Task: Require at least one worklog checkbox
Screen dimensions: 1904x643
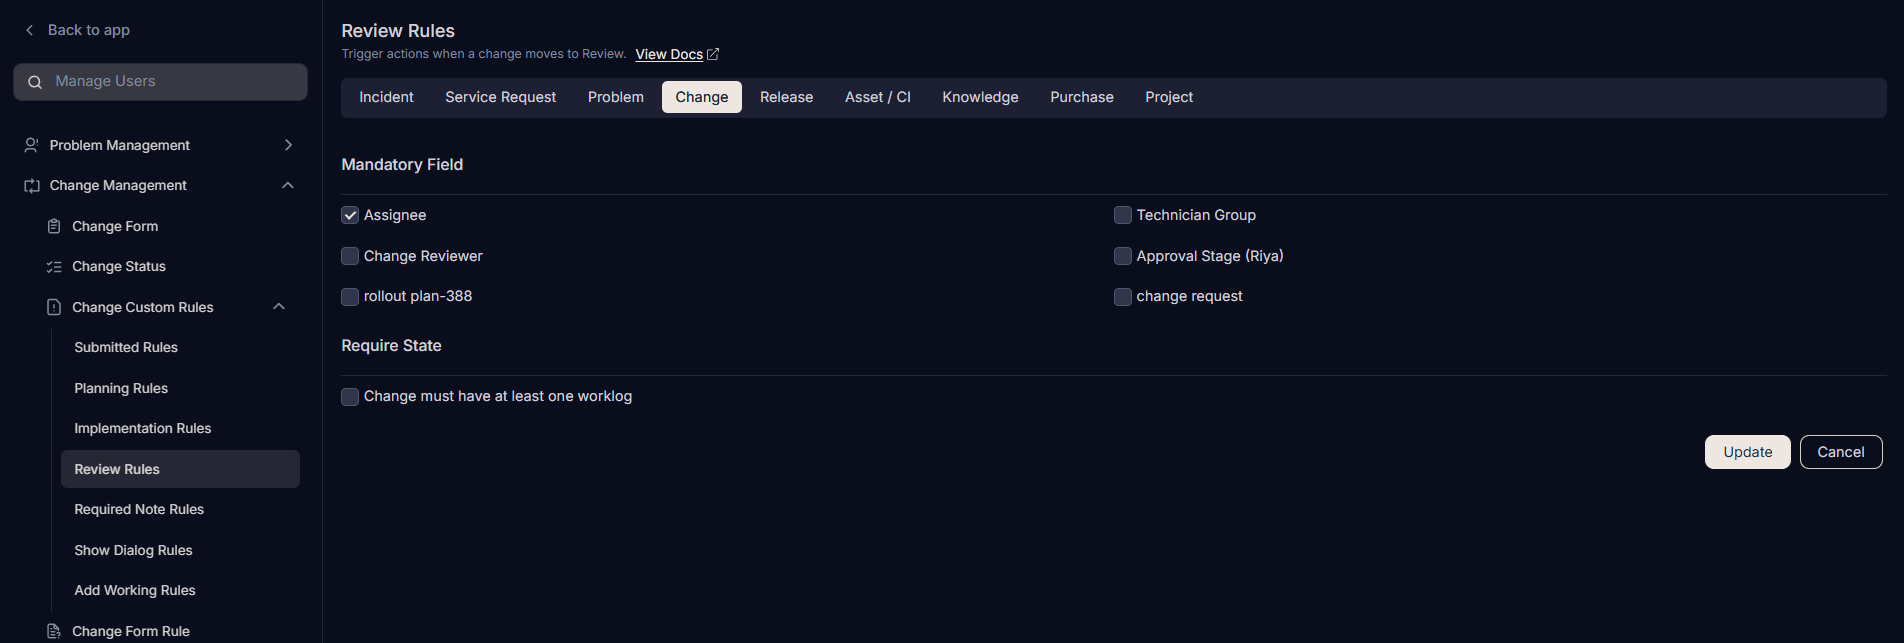Action: coord(350,397)
